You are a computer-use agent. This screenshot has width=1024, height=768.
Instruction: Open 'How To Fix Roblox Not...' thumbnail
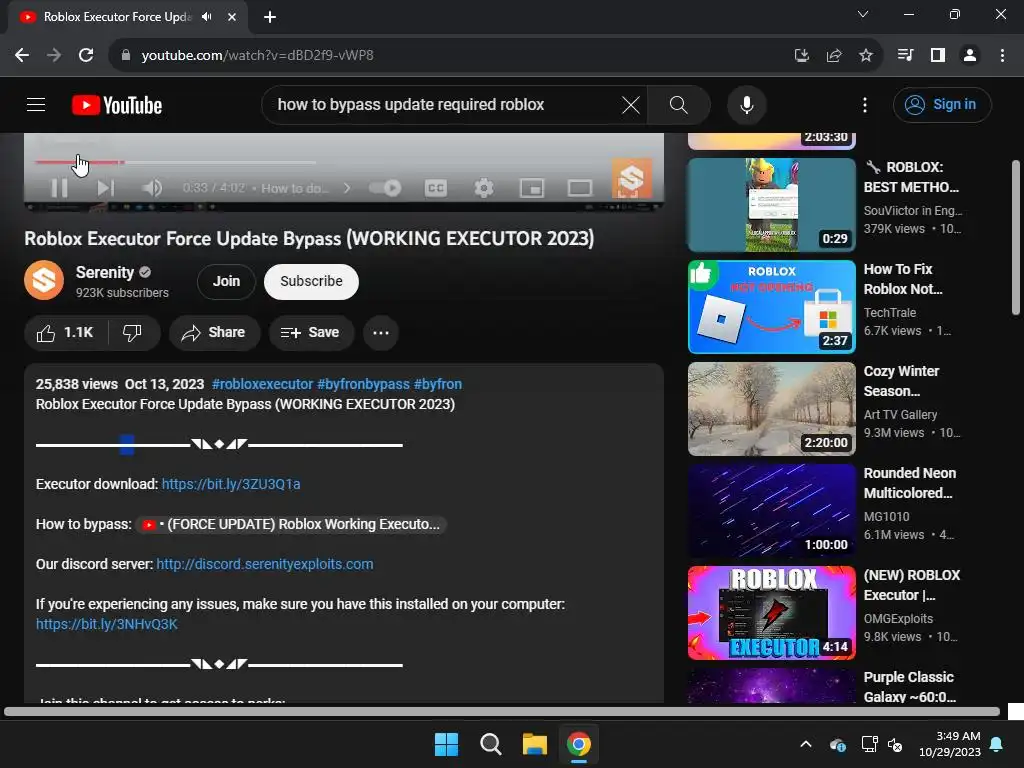click(x=771, y=307)
